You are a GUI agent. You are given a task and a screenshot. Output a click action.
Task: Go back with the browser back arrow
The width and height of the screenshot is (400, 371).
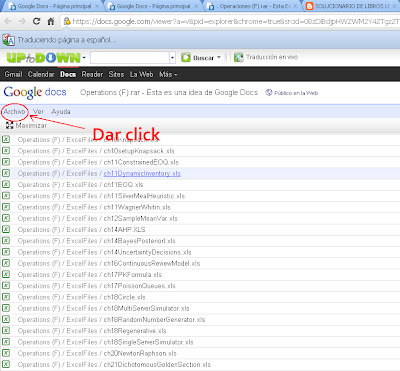(x=8, y=21)
